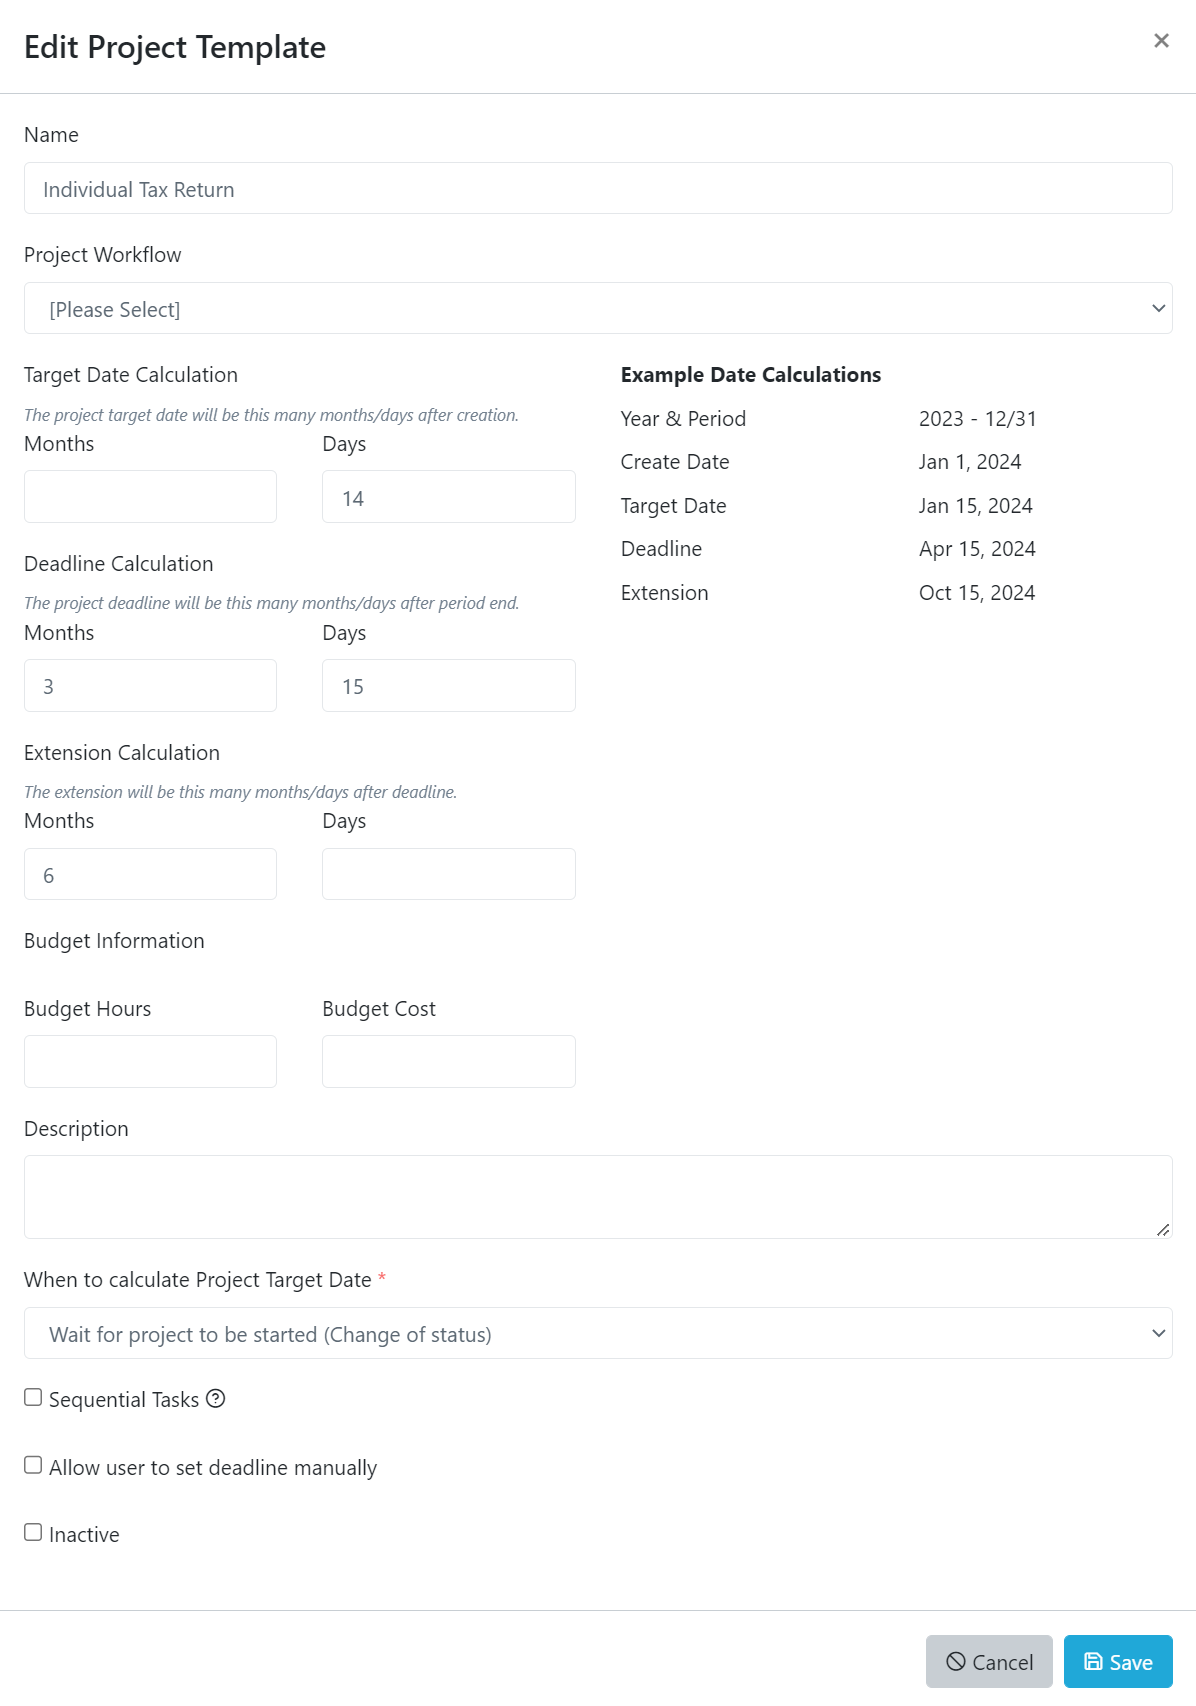Focus the empty Budget Hours field
This screenshot has width=1196, height=1706.
150,1061
